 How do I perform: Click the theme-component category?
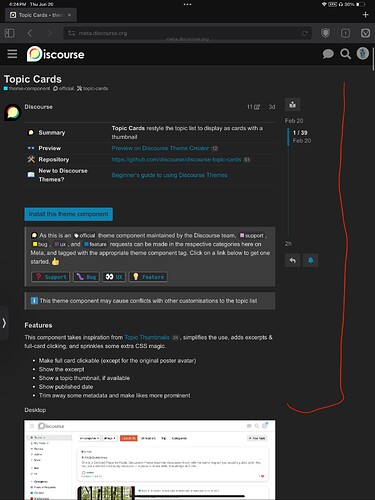27,88
